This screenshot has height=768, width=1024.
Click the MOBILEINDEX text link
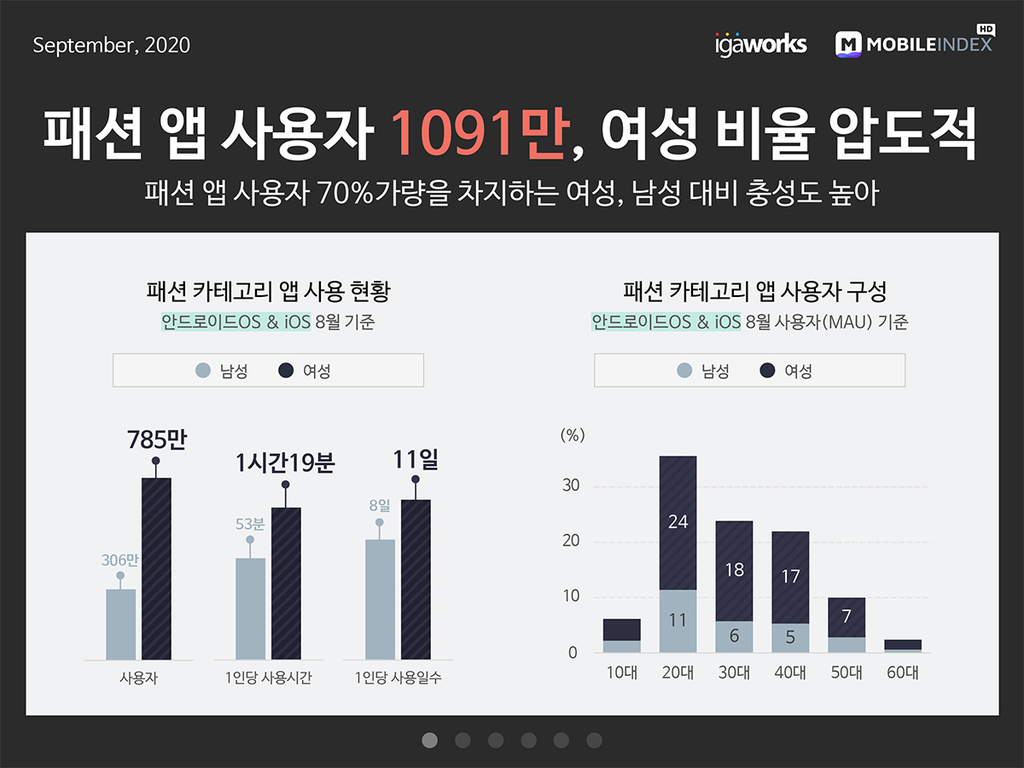(x=929, y=44)
